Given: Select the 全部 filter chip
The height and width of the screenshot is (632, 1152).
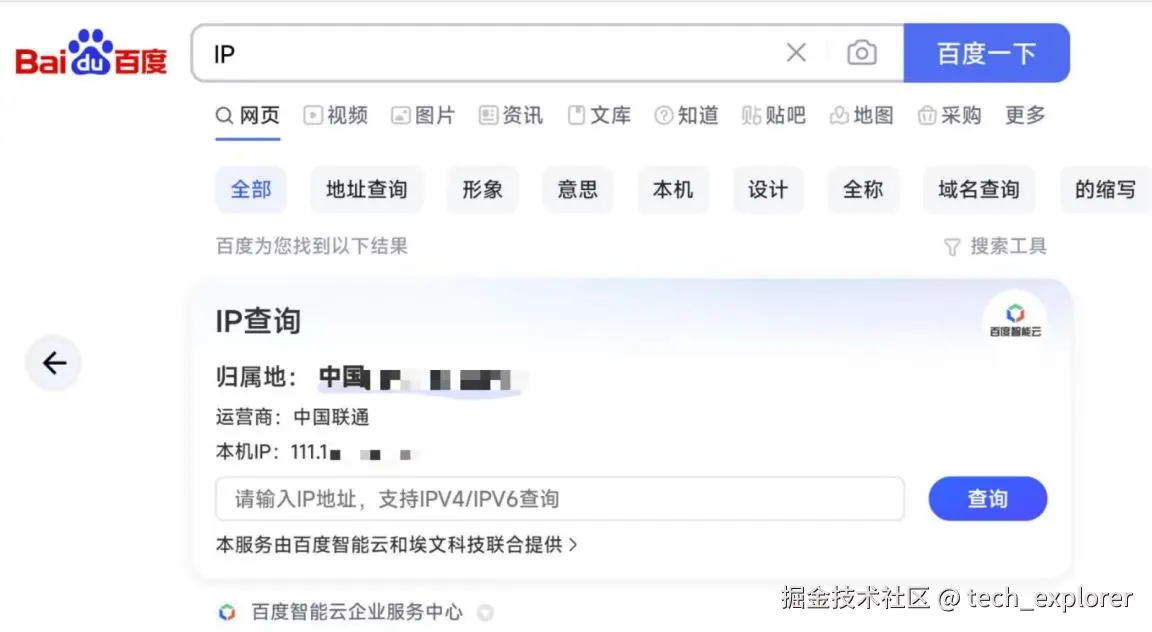Looking at the screenshot, I should (251, 190).
